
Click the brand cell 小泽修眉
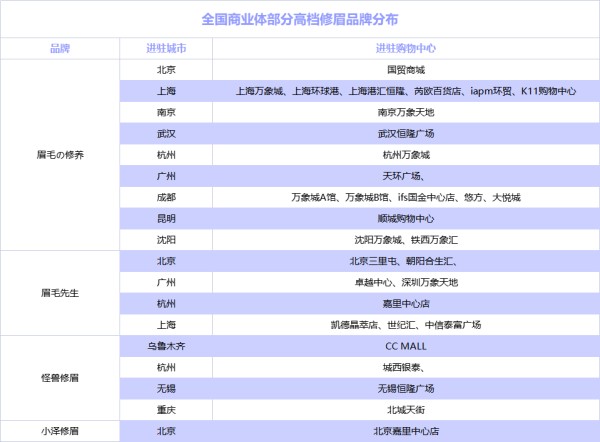tap(60, 431)
